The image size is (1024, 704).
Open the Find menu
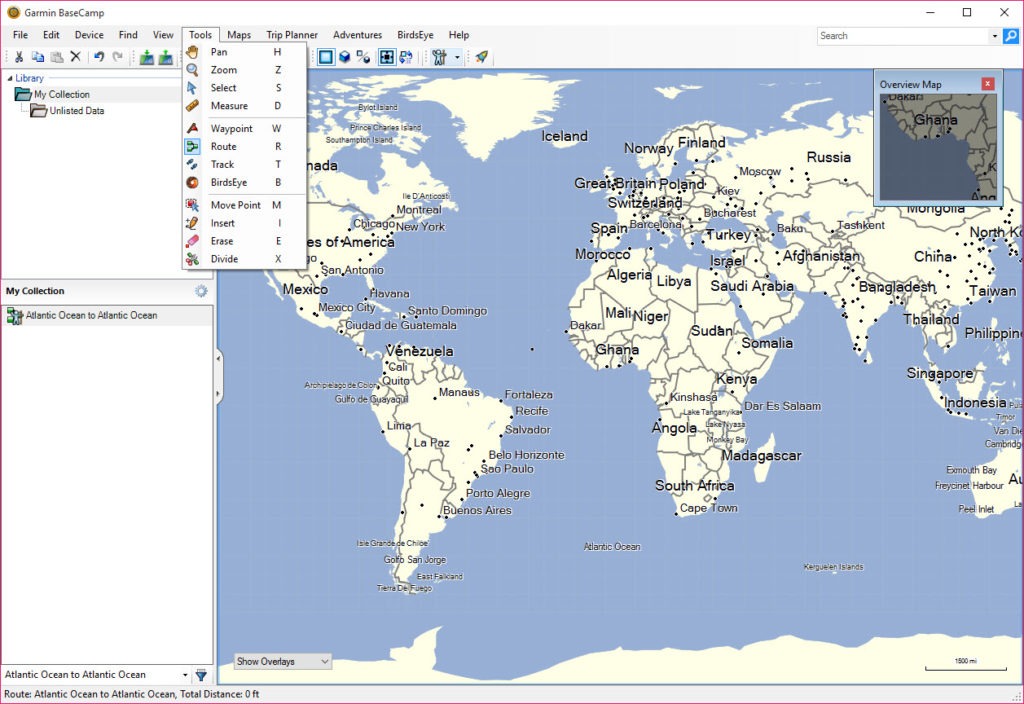[x=128, y=35]
